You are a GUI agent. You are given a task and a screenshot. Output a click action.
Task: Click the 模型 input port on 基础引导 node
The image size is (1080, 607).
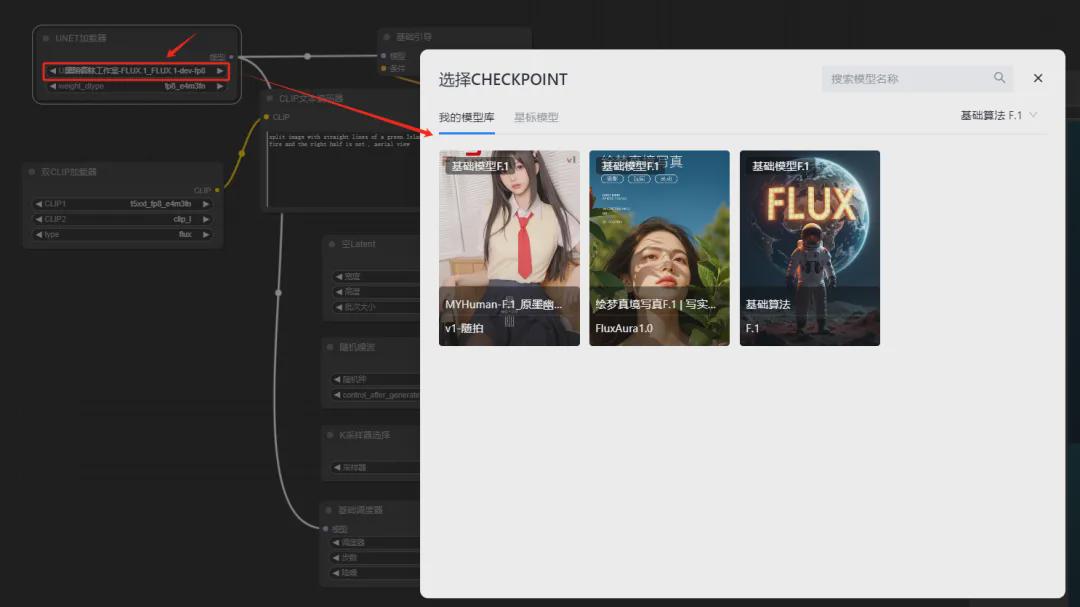tap(382, 55)
